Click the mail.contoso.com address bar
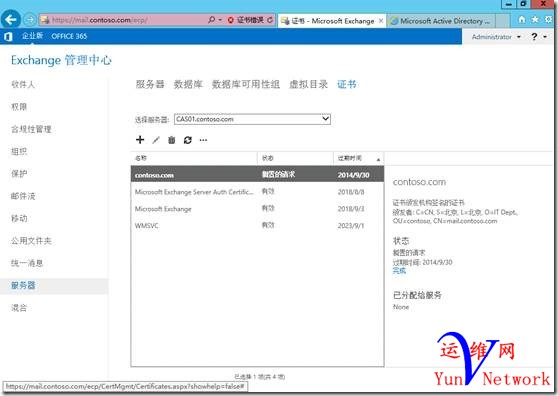The width and height of the screenshot is (558, 396). (x=123, y=20)
